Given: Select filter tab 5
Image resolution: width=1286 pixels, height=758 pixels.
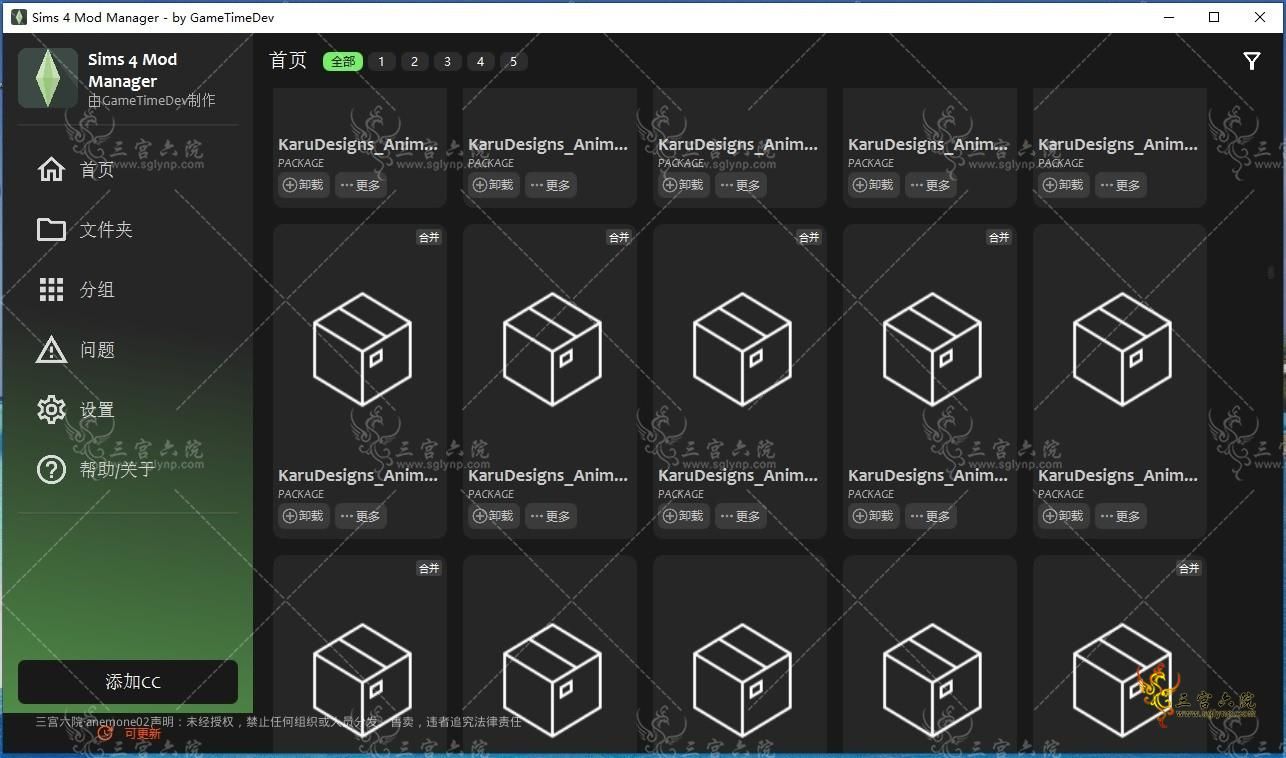Looking at the screenshot, I should 513,62.
